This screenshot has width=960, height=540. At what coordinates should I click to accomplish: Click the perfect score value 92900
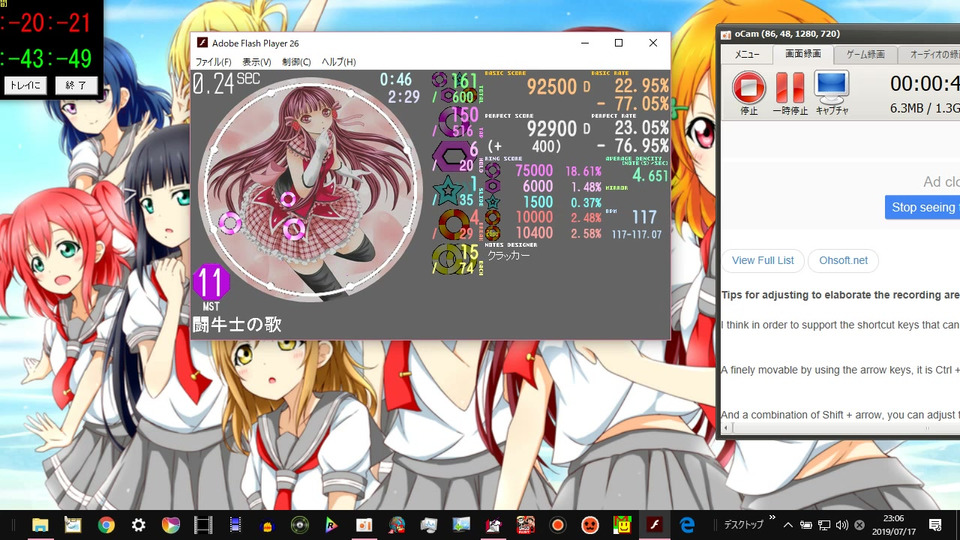[551, 129]
